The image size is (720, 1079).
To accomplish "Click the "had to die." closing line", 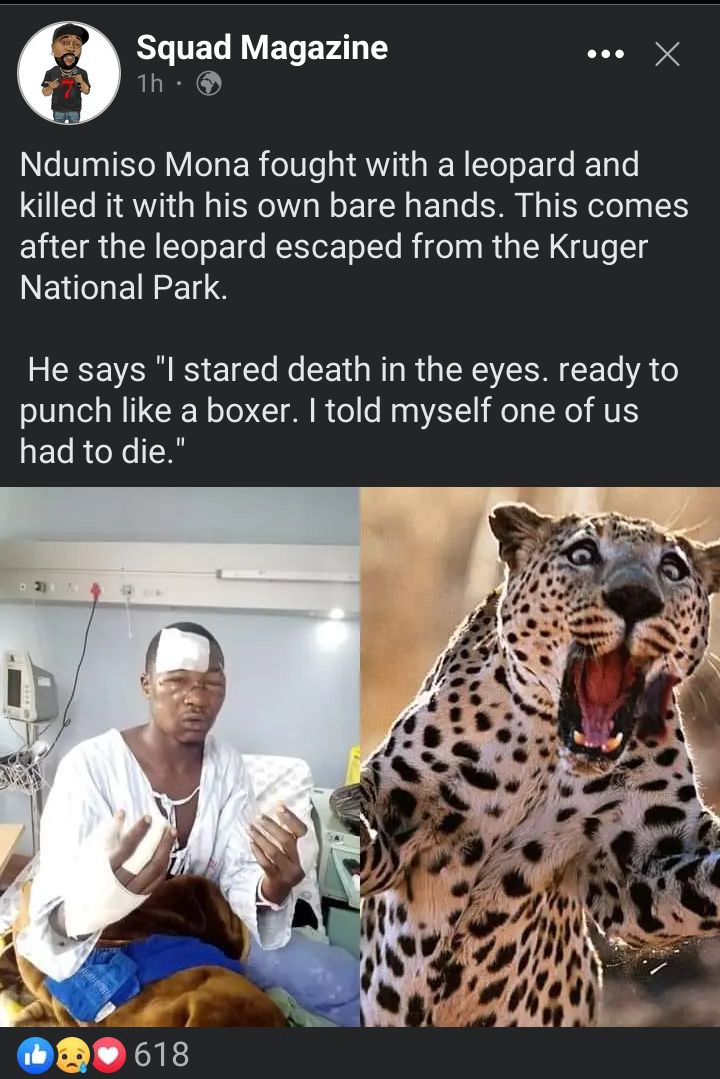I will (x=103, y=452).
